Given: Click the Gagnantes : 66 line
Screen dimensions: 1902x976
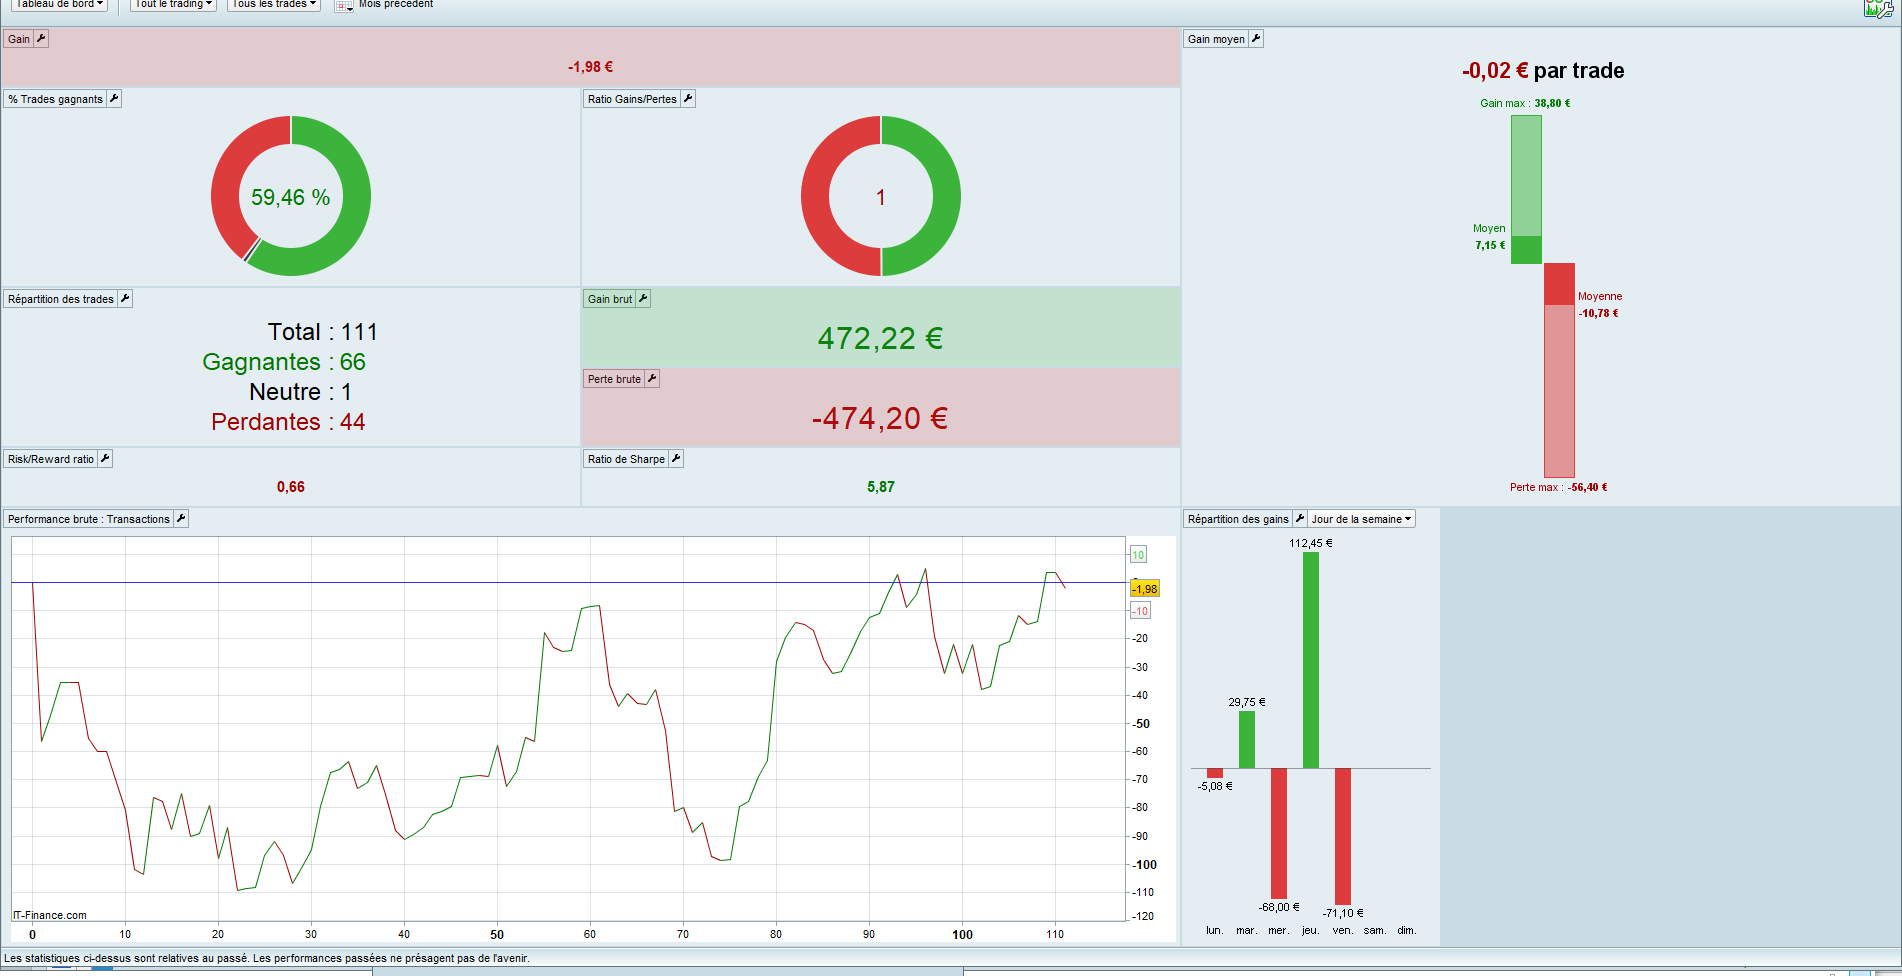Looking at the screenshot, I should [284, 362].
